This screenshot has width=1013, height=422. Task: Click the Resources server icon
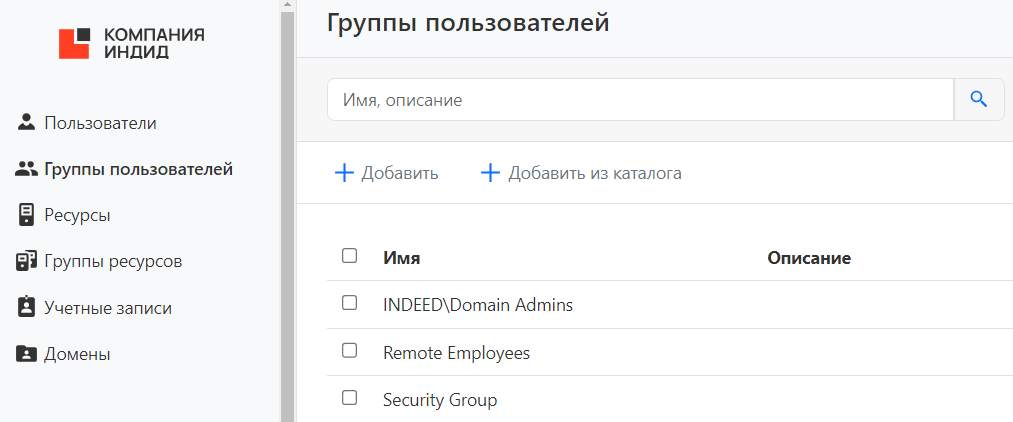(x=27, y=215)
